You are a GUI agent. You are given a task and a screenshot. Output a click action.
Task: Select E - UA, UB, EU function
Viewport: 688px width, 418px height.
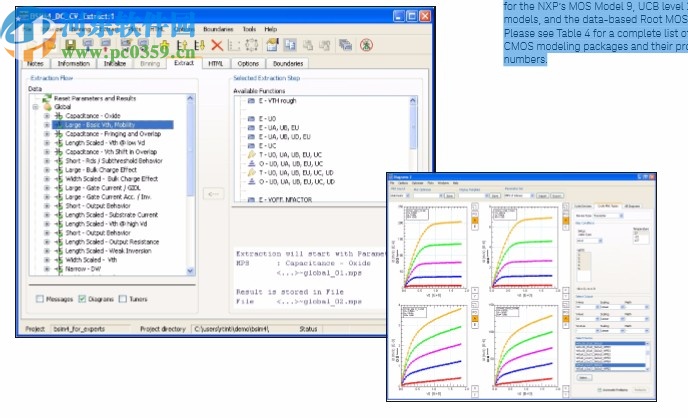(x=279, y=128)
